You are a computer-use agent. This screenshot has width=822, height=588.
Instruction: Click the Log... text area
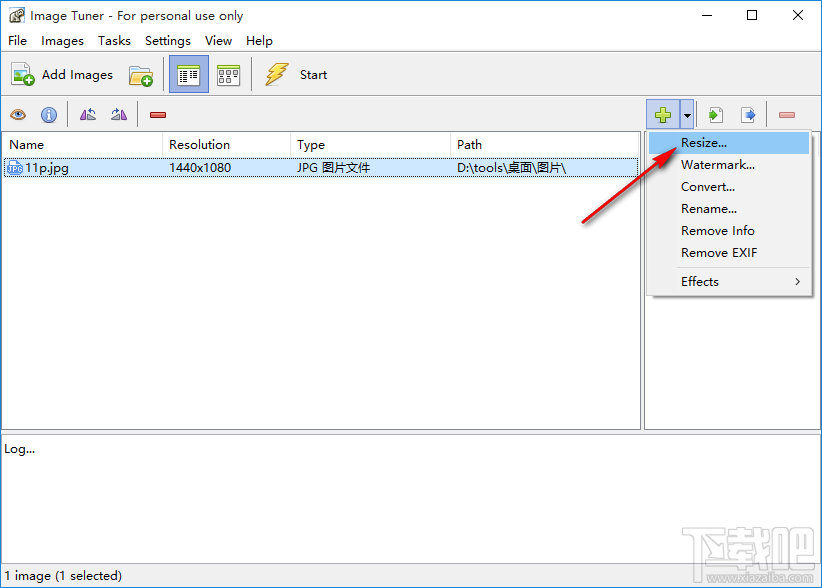[x=411, y=498]
